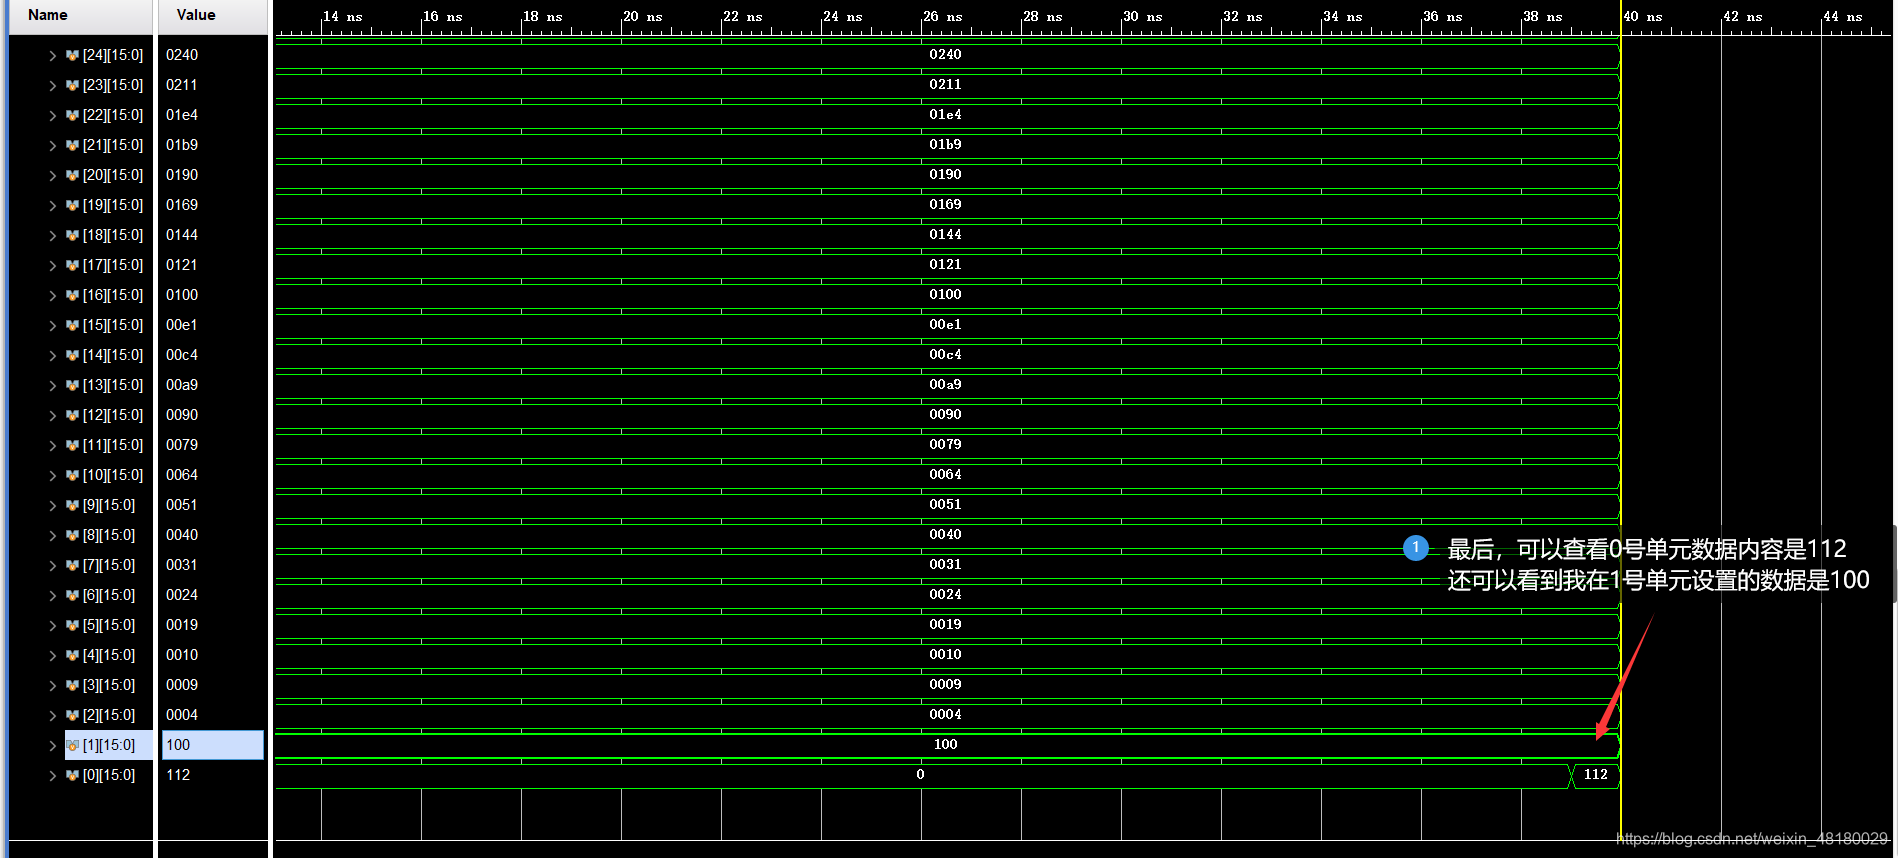This screenshot has height=858, width=1898.
Task: Click the bus icon of selected signal [1][15:0]
Action: (x=72, y=746)
